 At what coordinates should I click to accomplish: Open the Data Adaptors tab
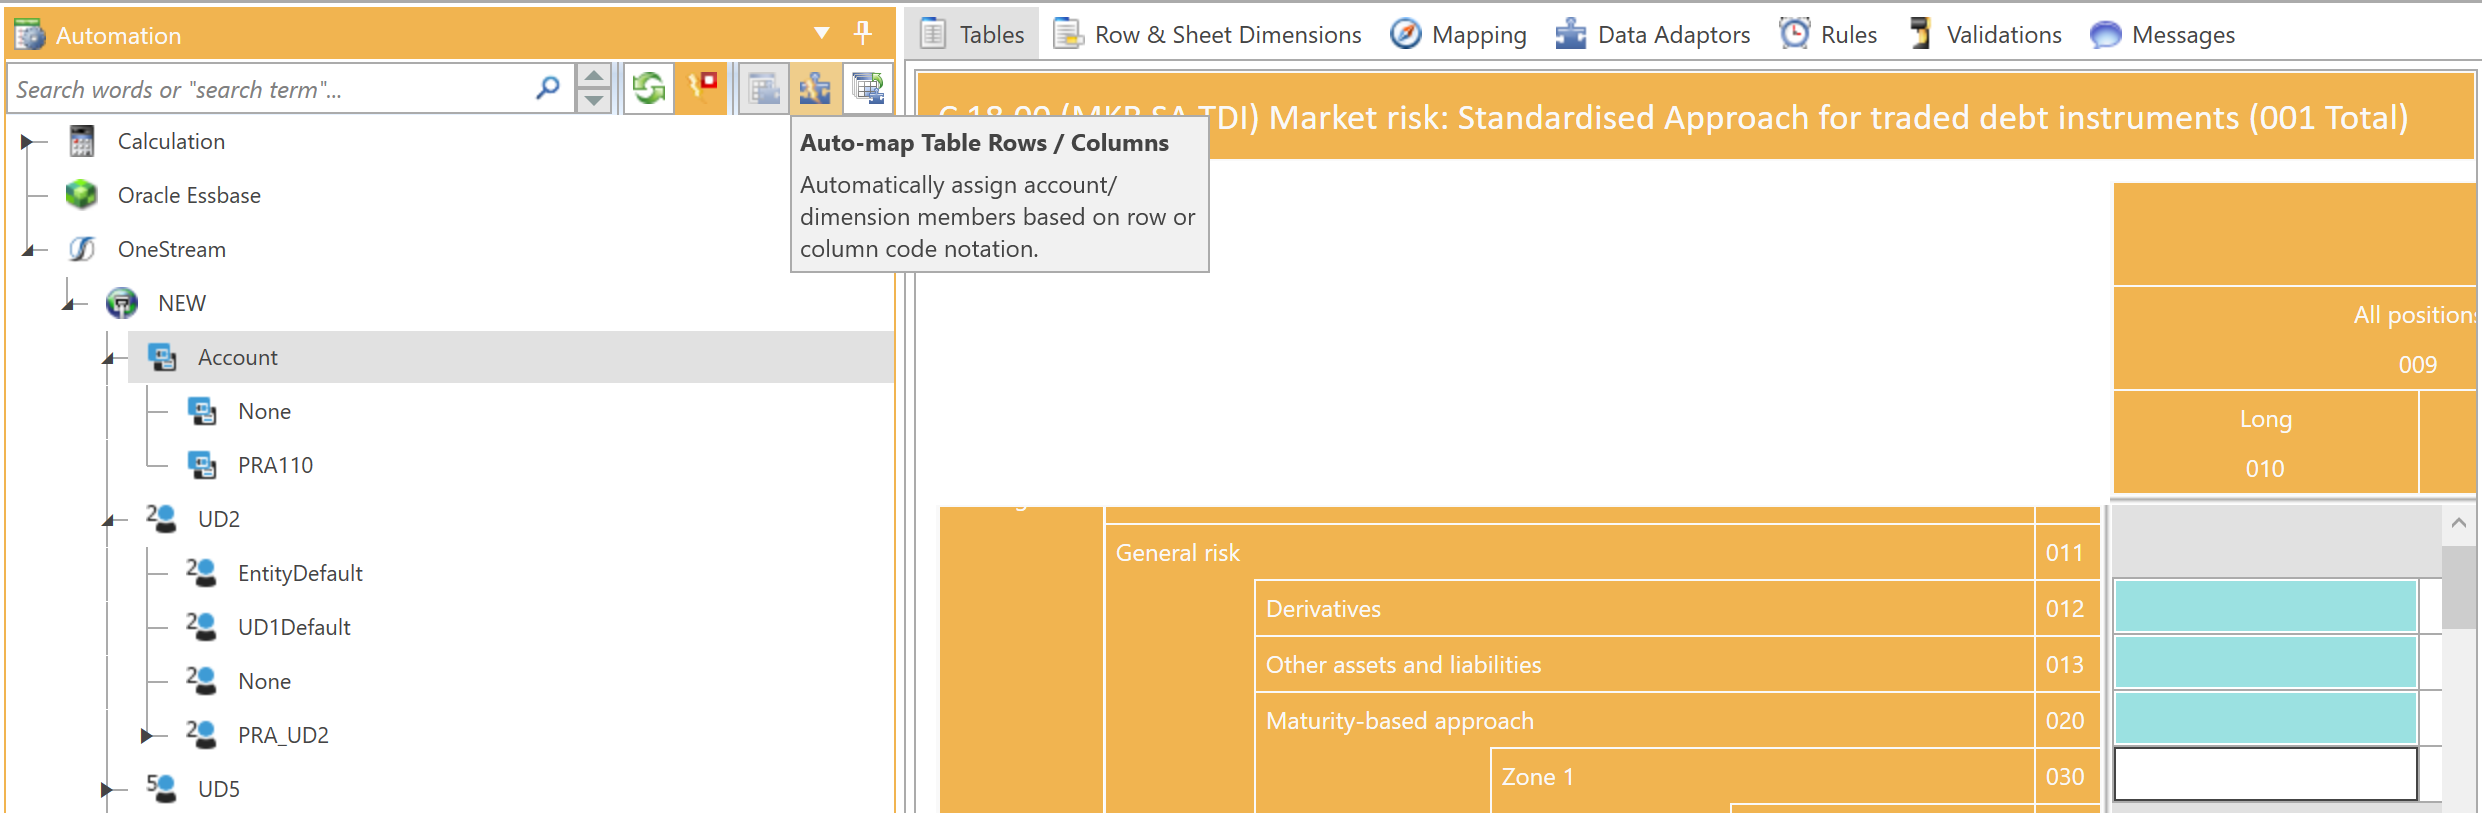pos(1654,35)
